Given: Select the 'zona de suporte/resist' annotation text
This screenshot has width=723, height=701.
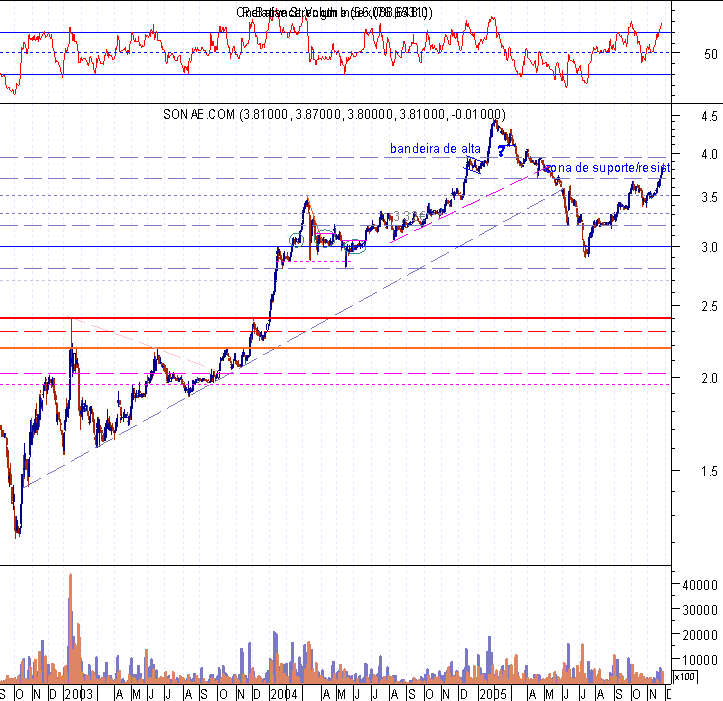Looking at the screenshot, I should 607,167.
